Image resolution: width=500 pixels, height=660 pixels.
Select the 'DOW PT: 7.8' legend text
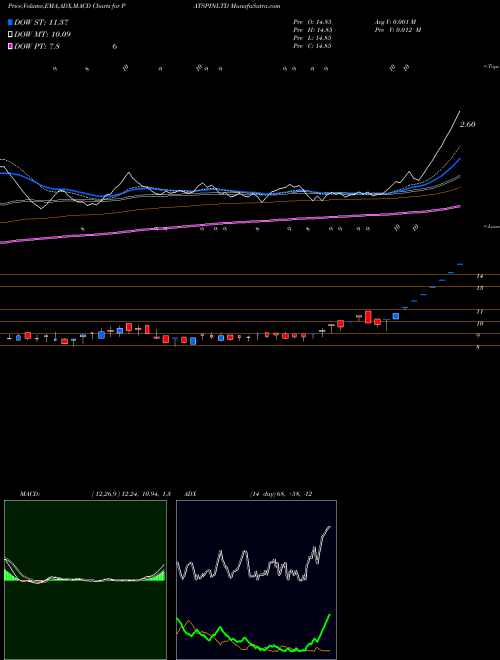click(37, 46)
